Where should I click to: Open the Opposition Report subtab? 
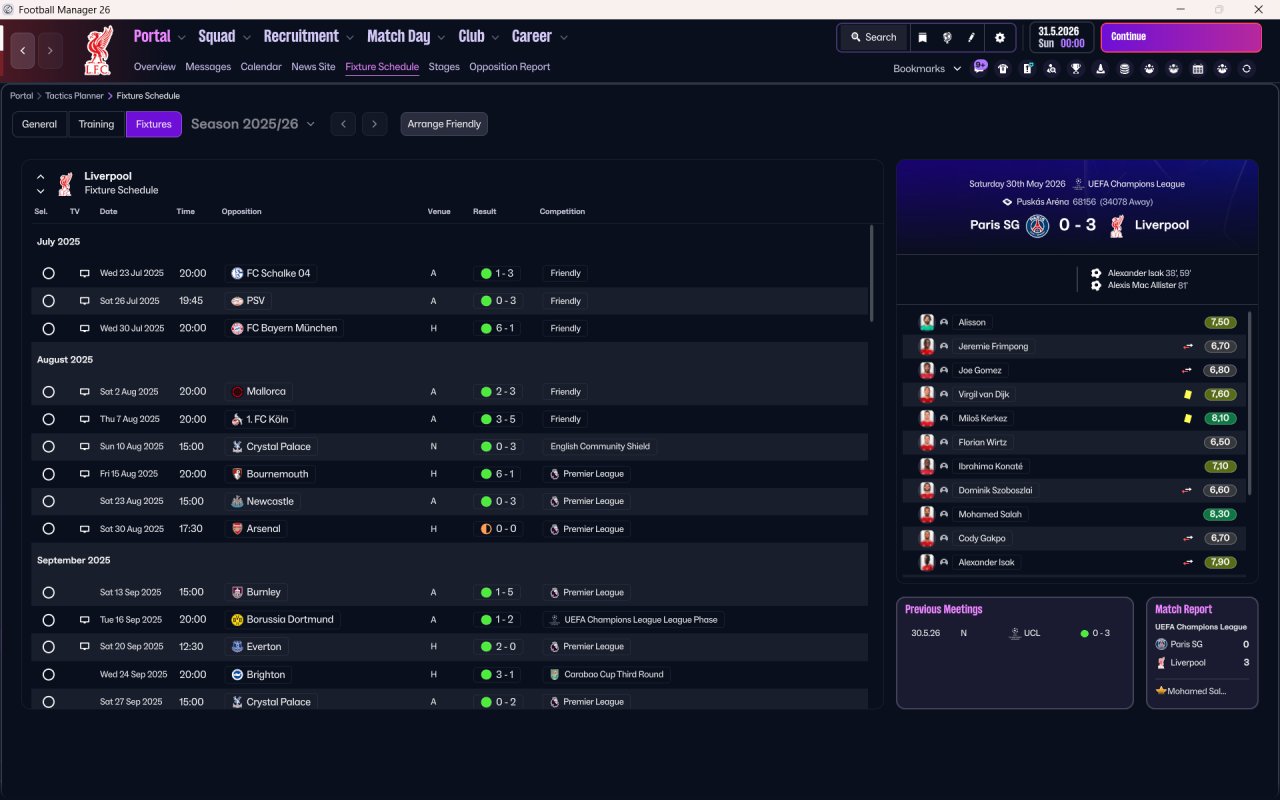click(x=509, y=67)
